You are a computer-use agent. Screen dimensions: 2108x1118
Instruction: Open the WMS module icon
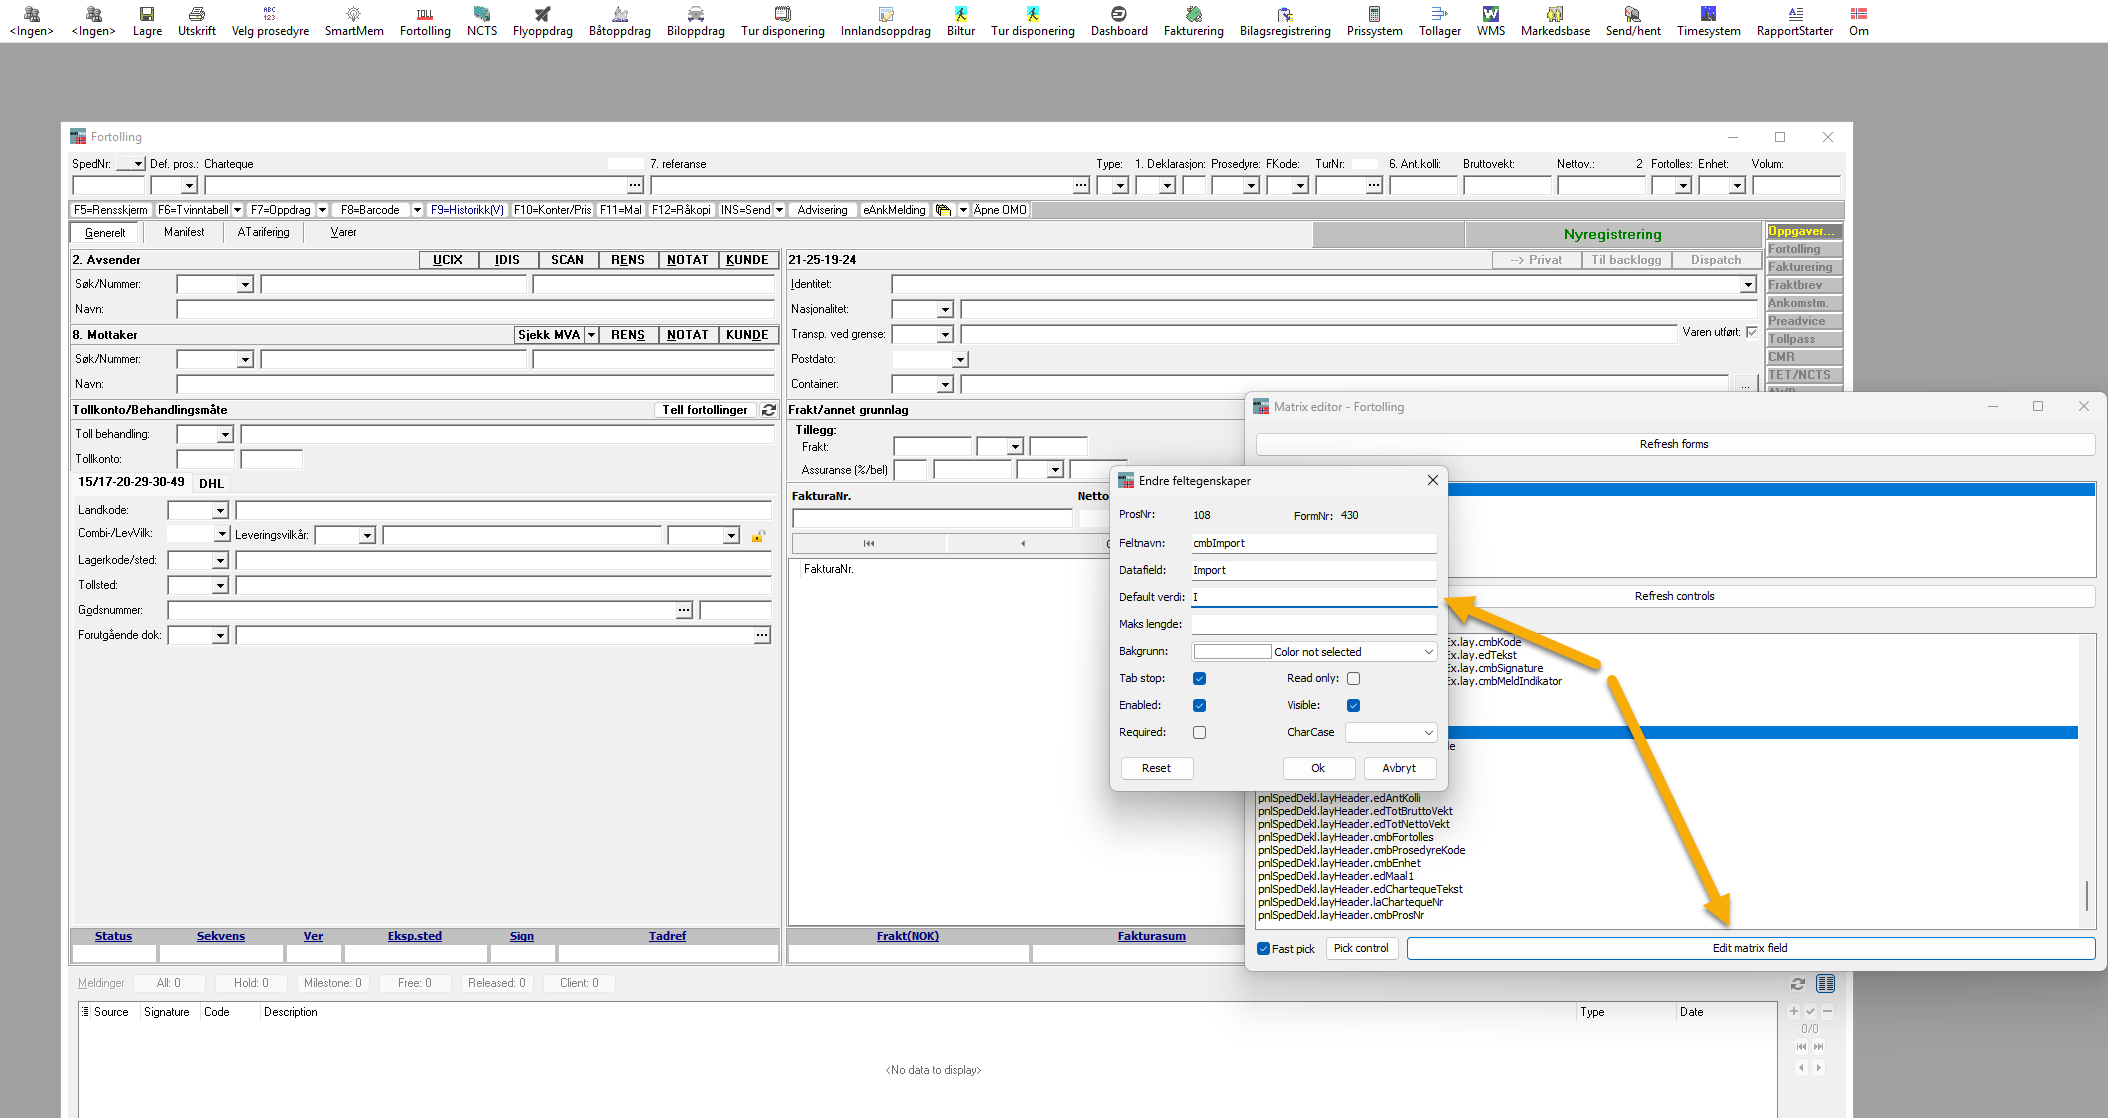point(1490,15)
